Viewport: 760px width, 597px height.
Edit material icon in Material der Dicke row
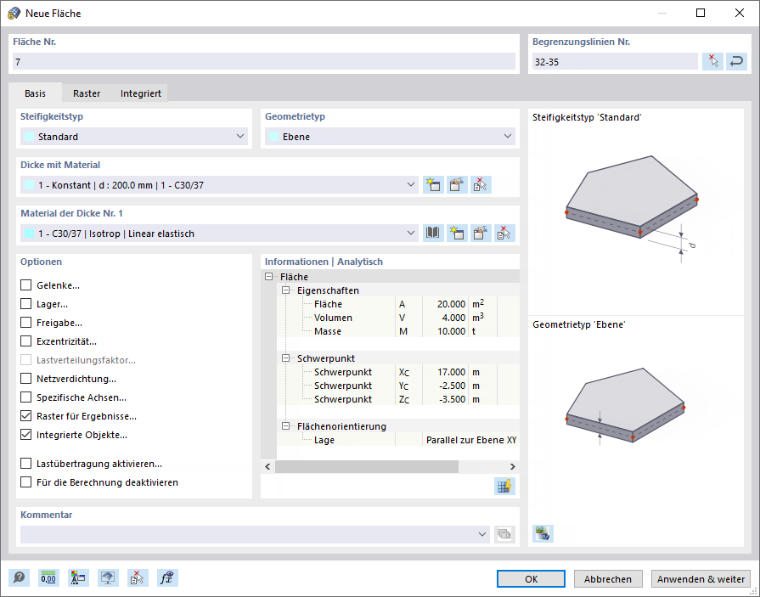pyautogui.click(x=480, y=233)
